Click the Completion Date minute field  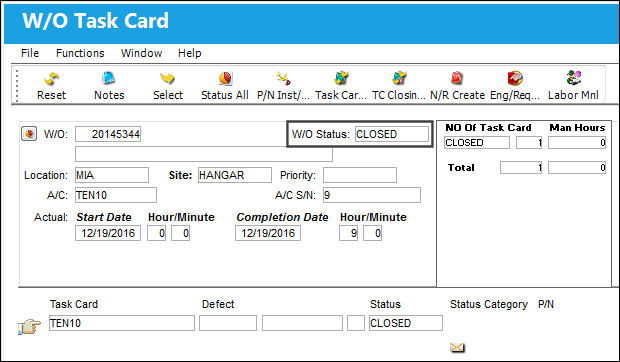tap(372, 233)
